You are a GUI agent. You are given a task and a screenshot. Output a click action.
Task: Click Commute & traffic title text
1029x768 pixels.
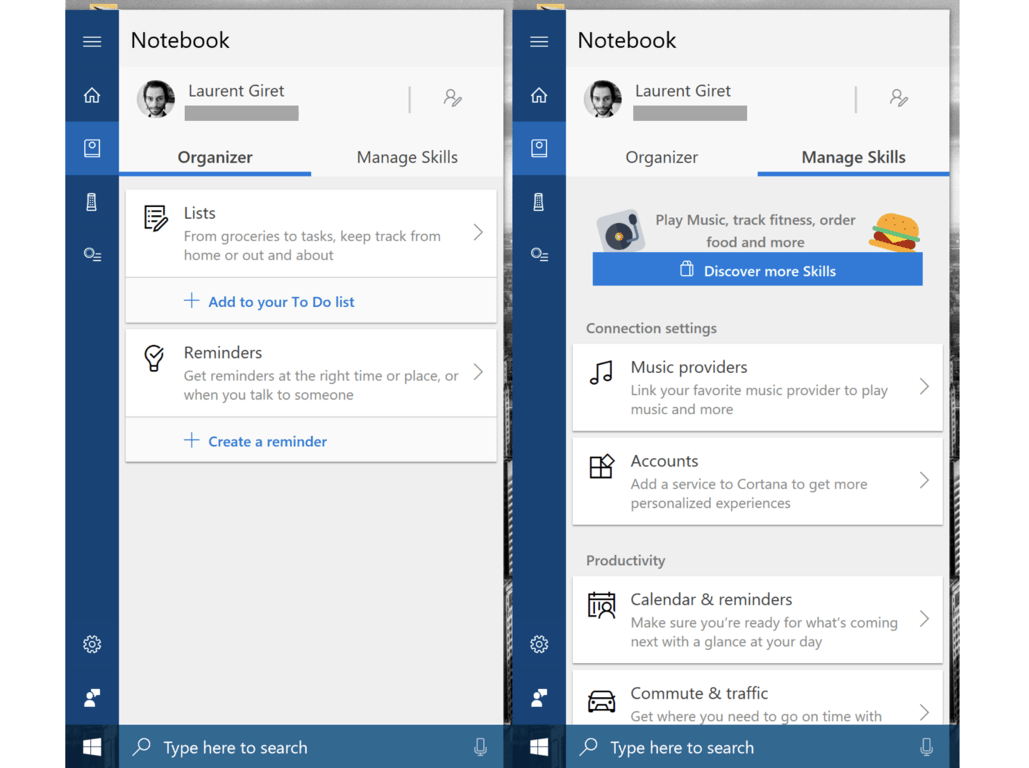[x=699, y=693]
